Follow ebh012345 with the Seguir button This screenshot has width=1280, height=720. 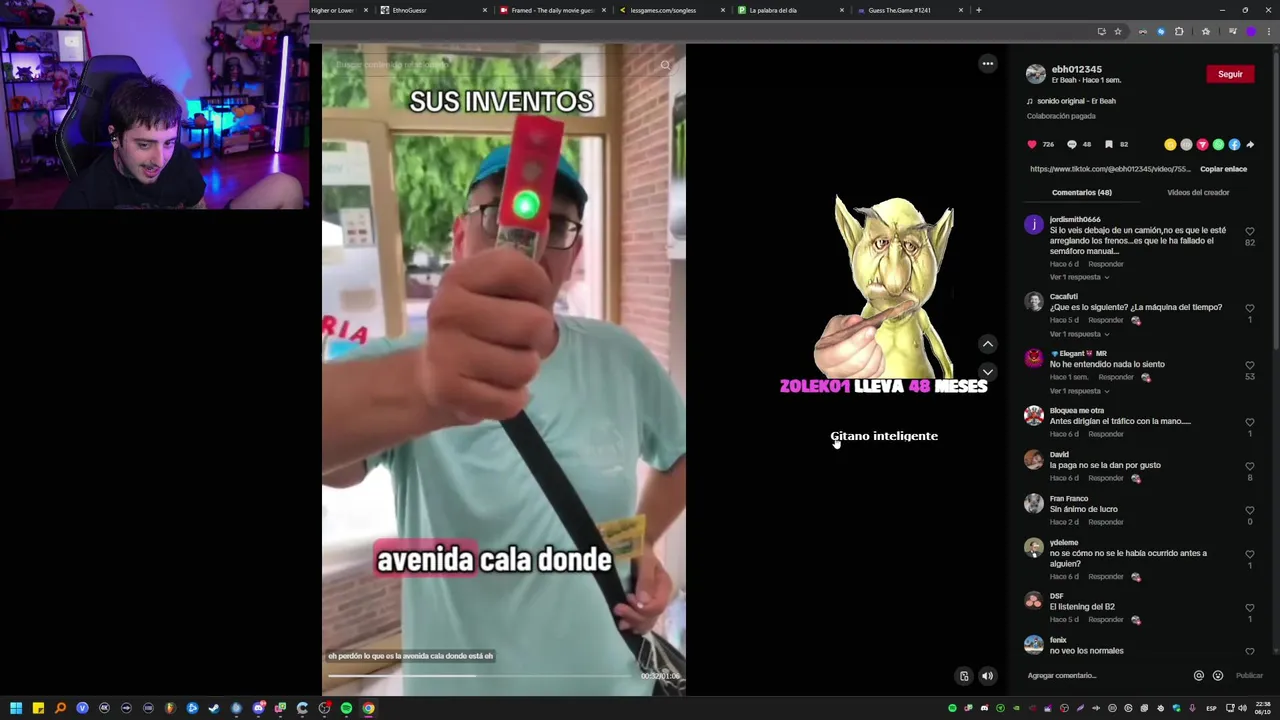pyautogui.click(x=1230, y=74)
